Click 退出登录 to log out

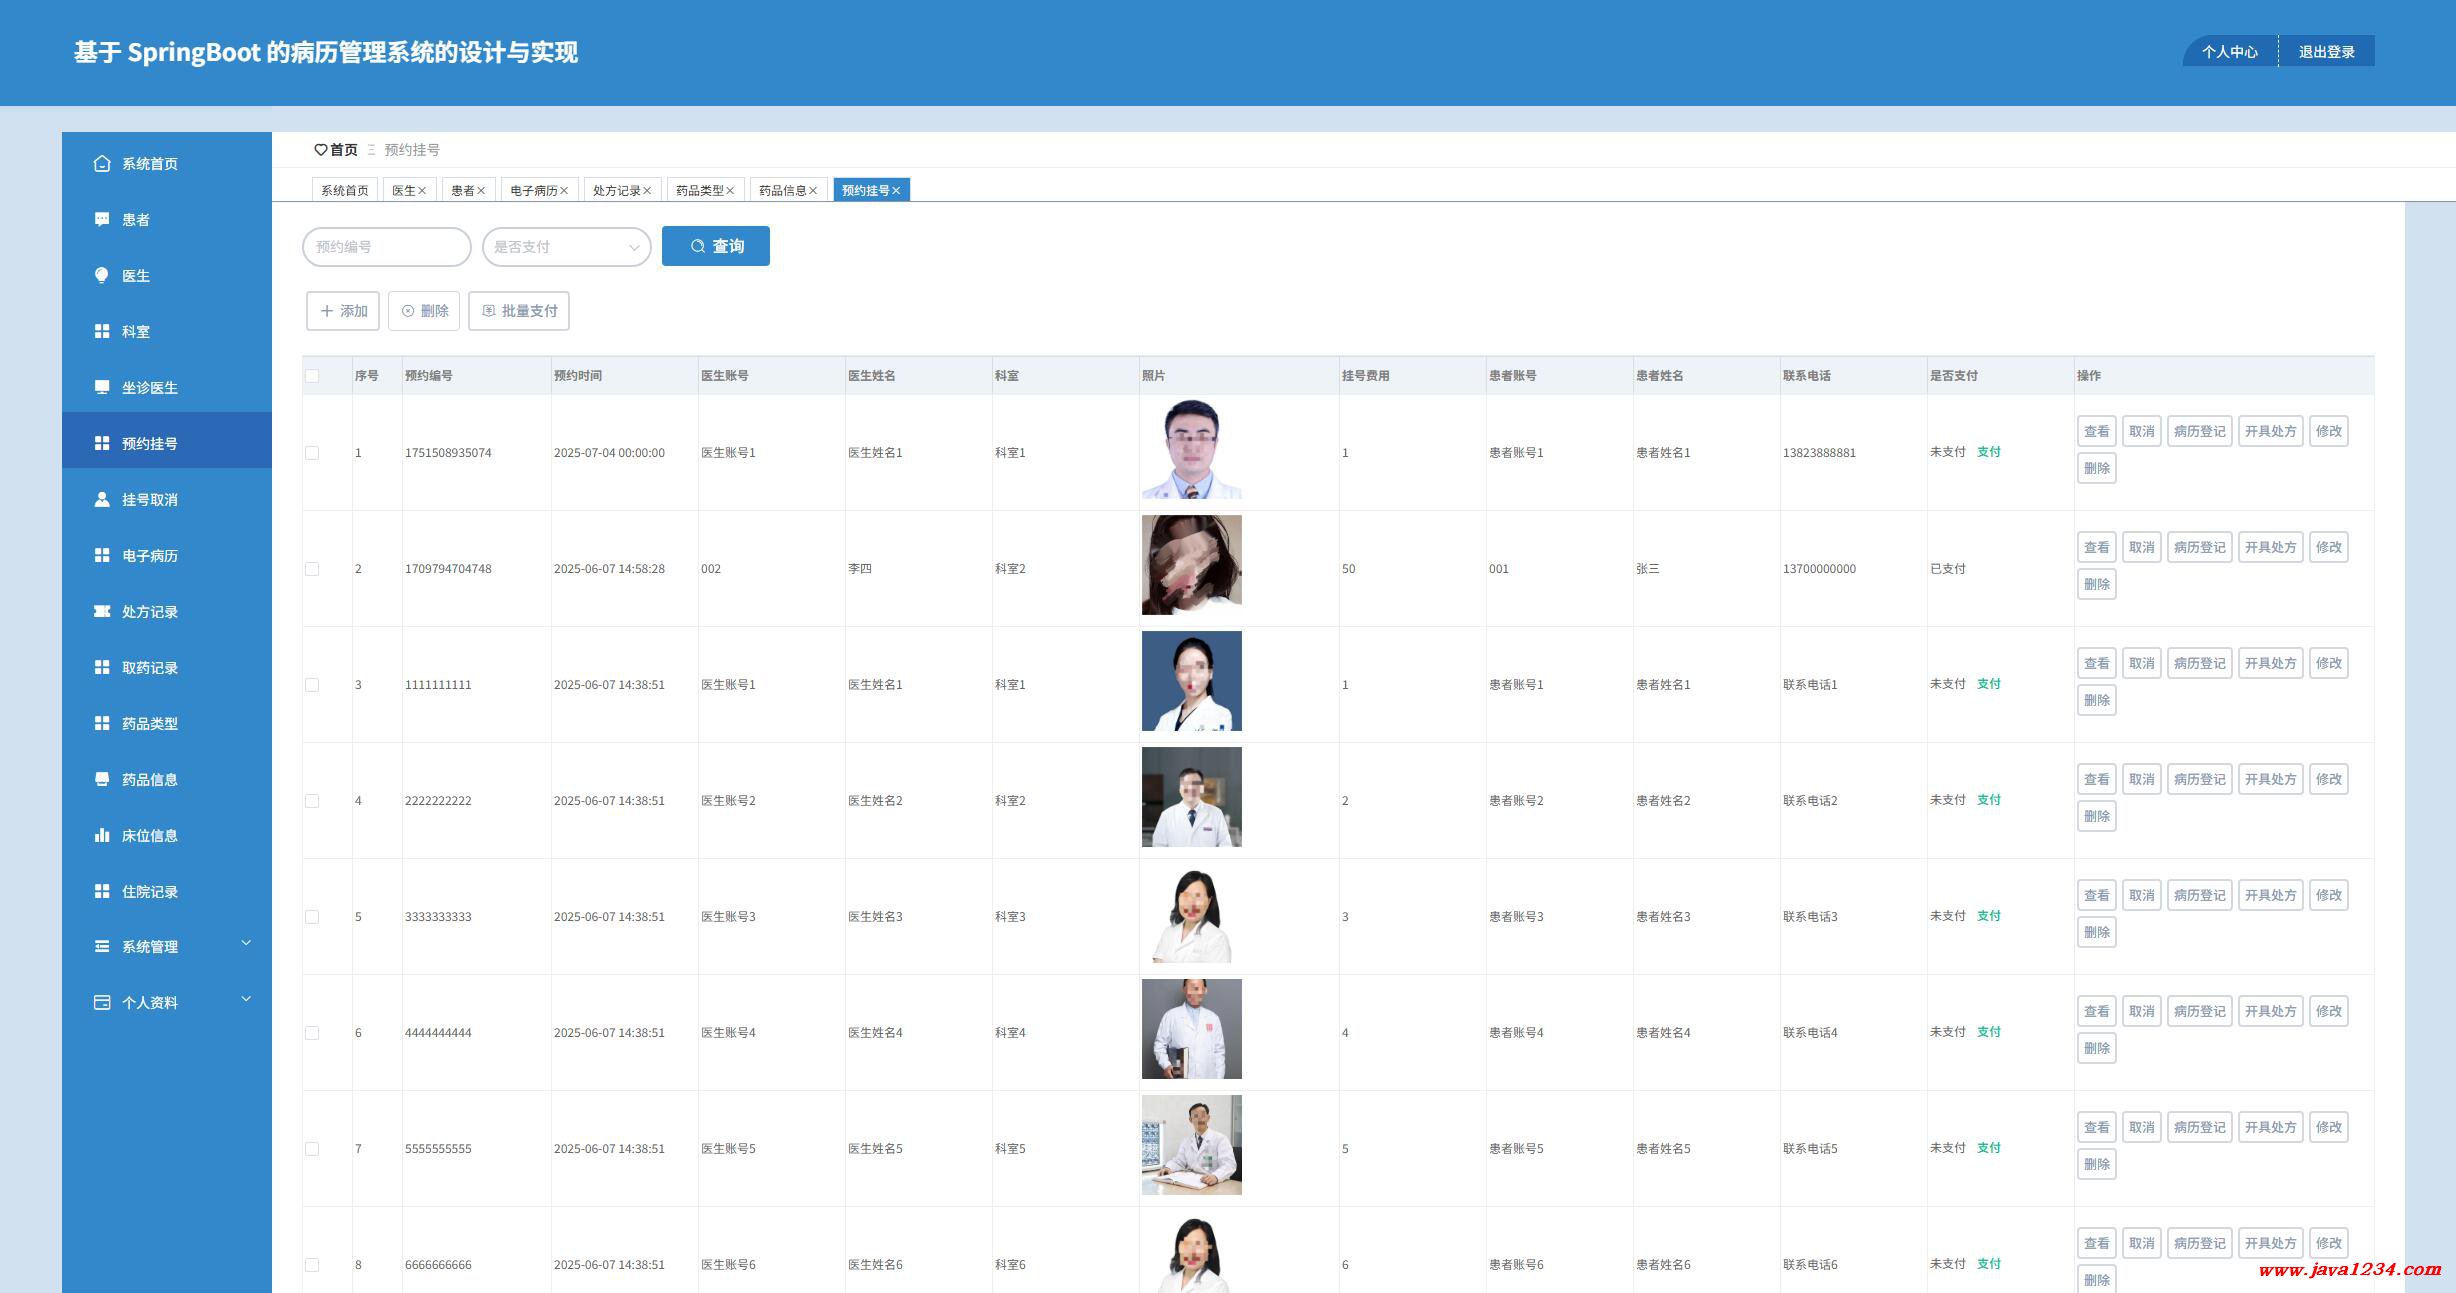[2326, 52]
